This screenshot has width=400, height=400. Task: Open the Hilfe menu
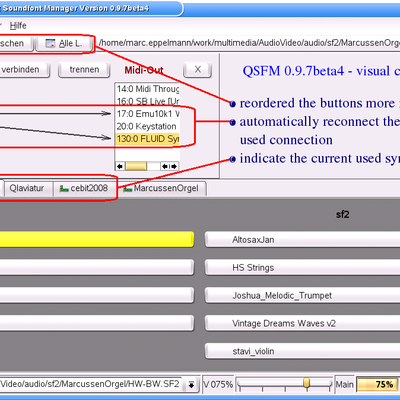click(x=18, y=26)
